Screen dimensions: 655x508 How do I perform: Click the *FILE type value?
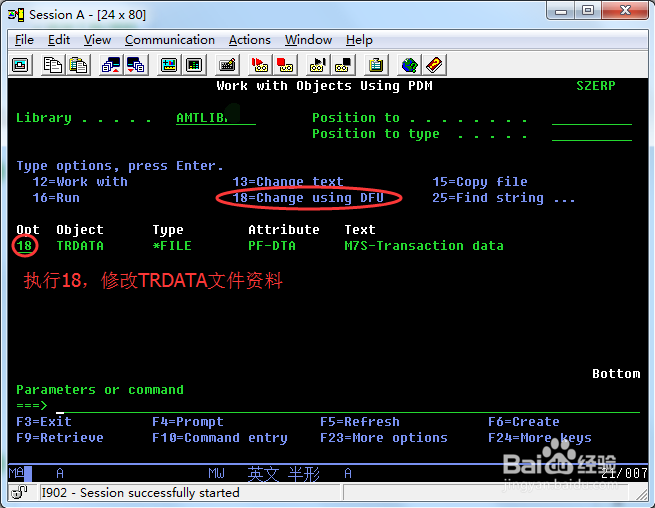(172, 246)
